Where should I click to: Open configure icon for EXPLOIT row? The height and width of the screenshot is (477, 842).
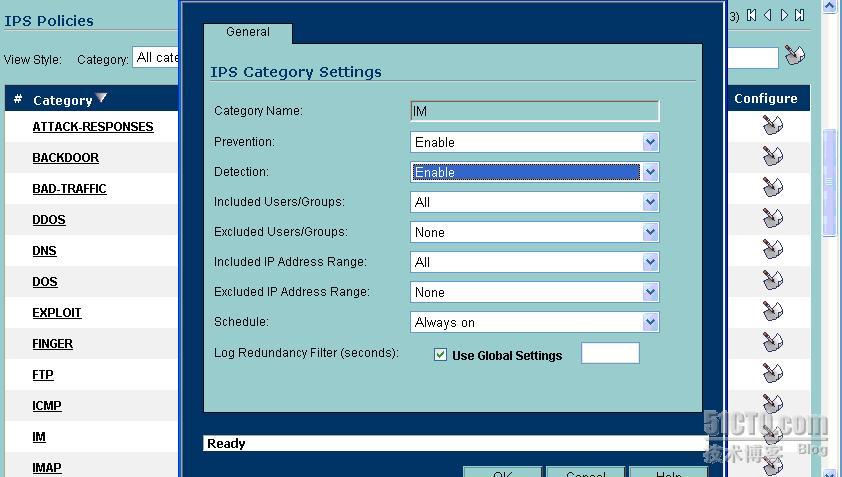pyautogui.click(x=773, y=312)
